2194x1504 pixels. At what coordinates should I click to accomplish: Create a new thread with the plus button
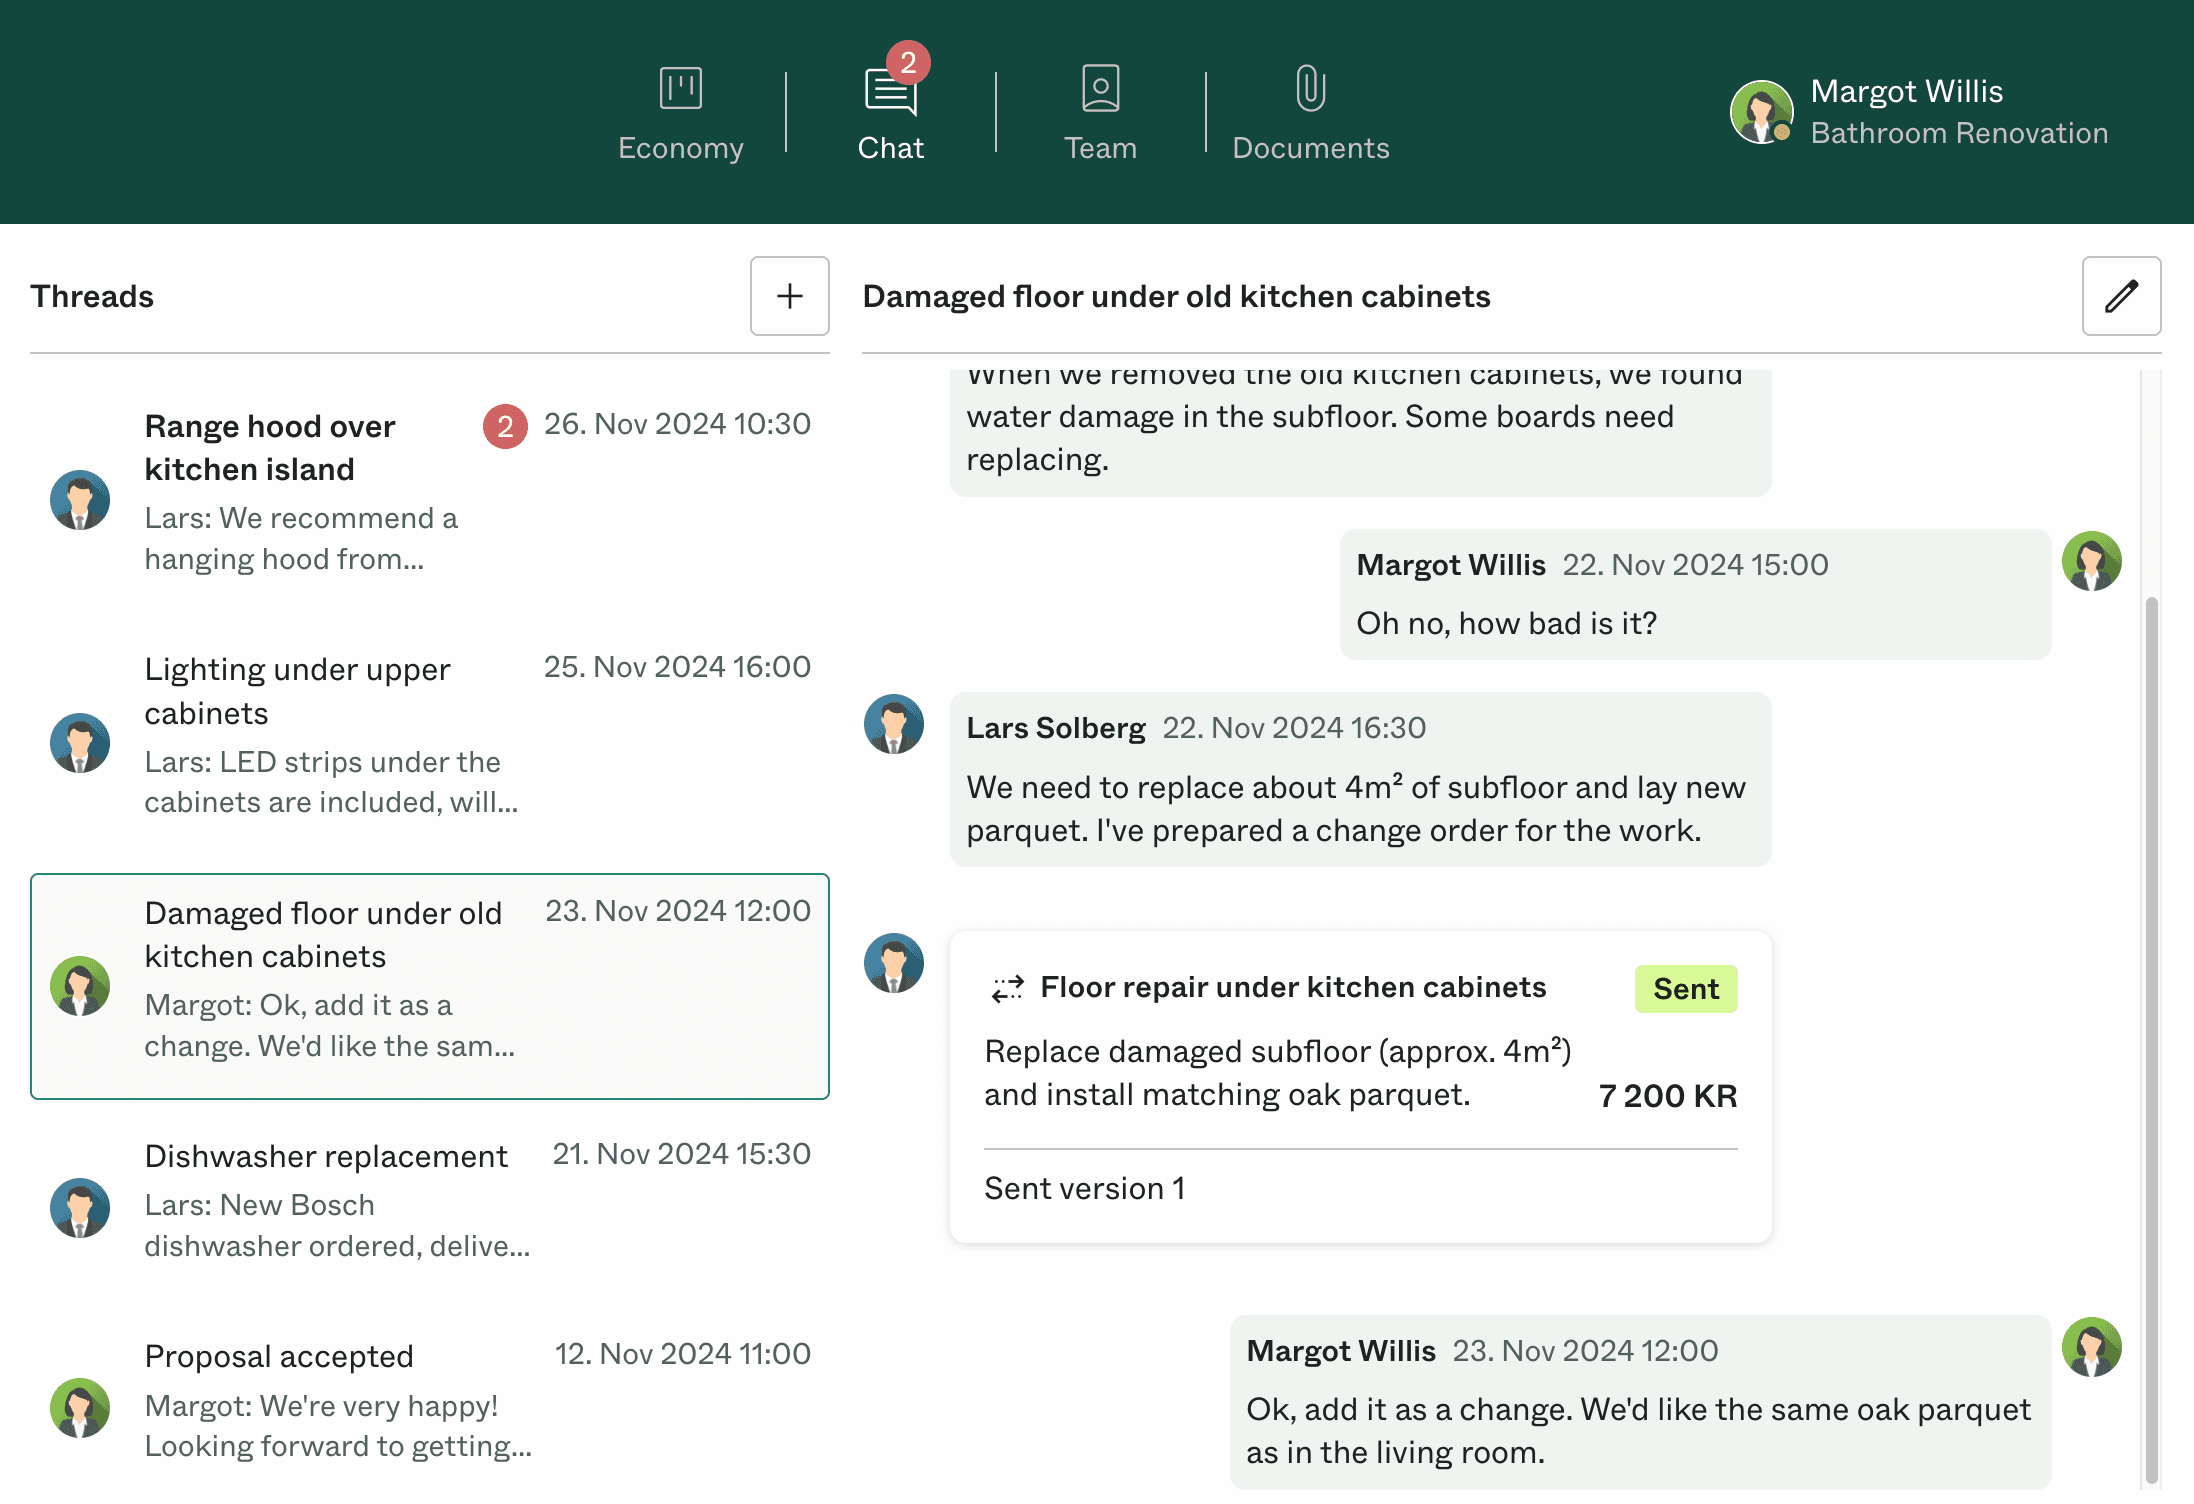(789, 297)
